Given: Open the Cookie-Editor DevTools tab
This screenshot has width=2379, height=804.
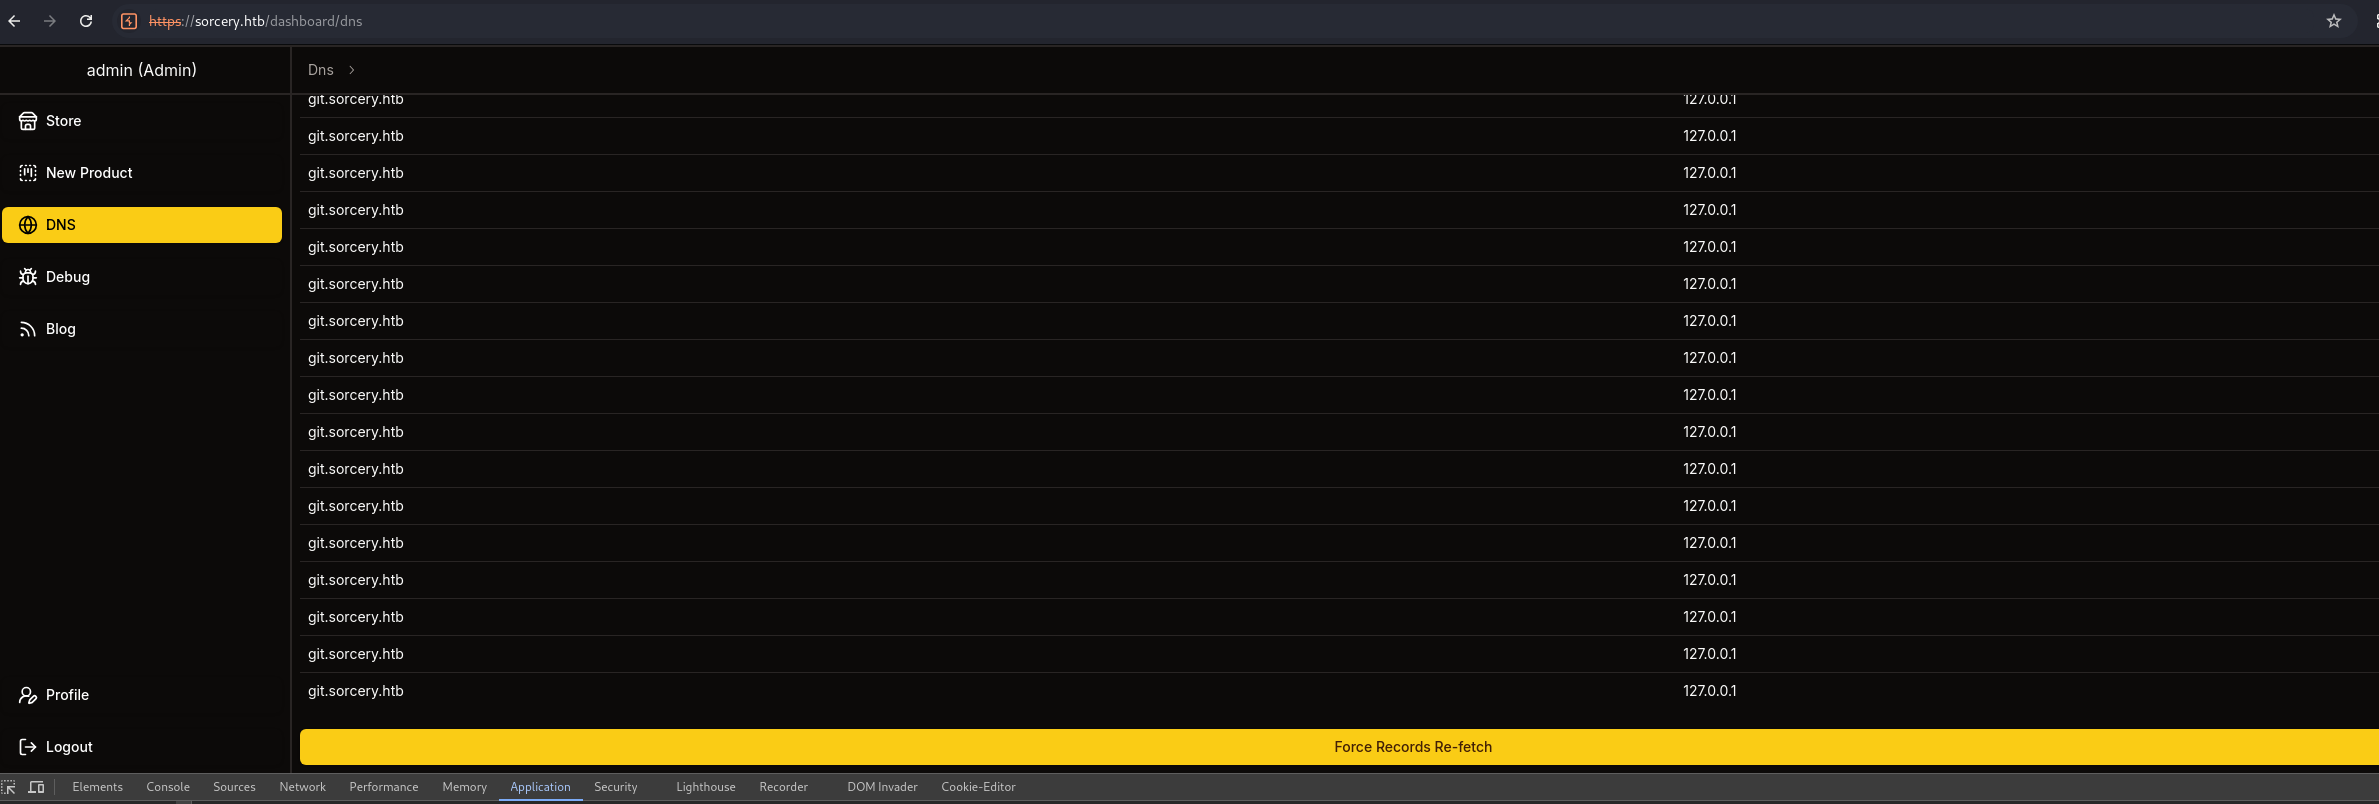Looking at the screenshot, I should pyautogui.click(x=979, y=787).
